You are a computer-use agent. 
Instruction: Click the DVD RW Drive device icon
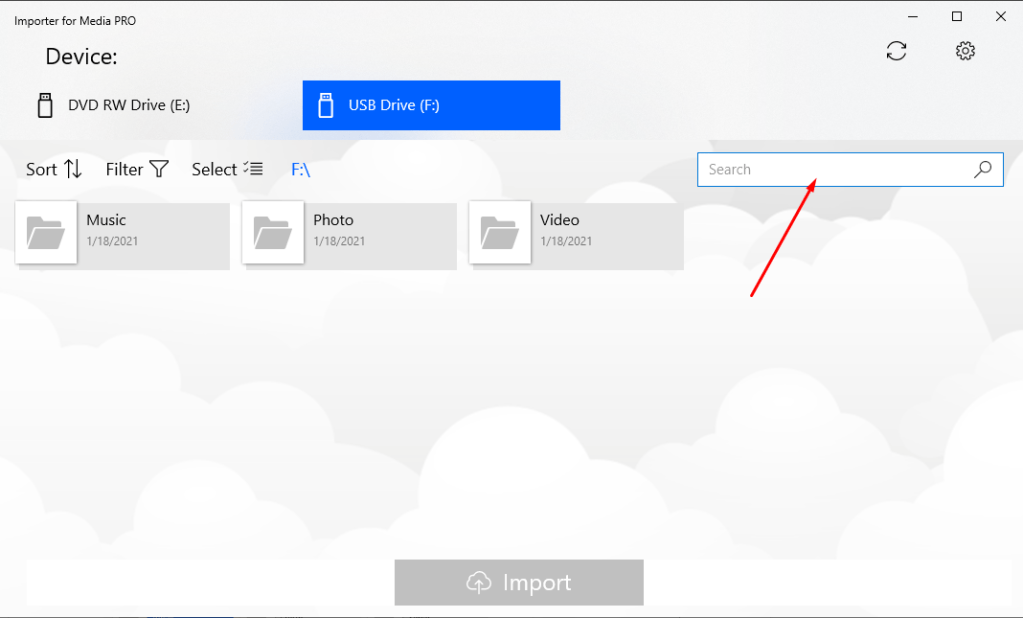45,105
